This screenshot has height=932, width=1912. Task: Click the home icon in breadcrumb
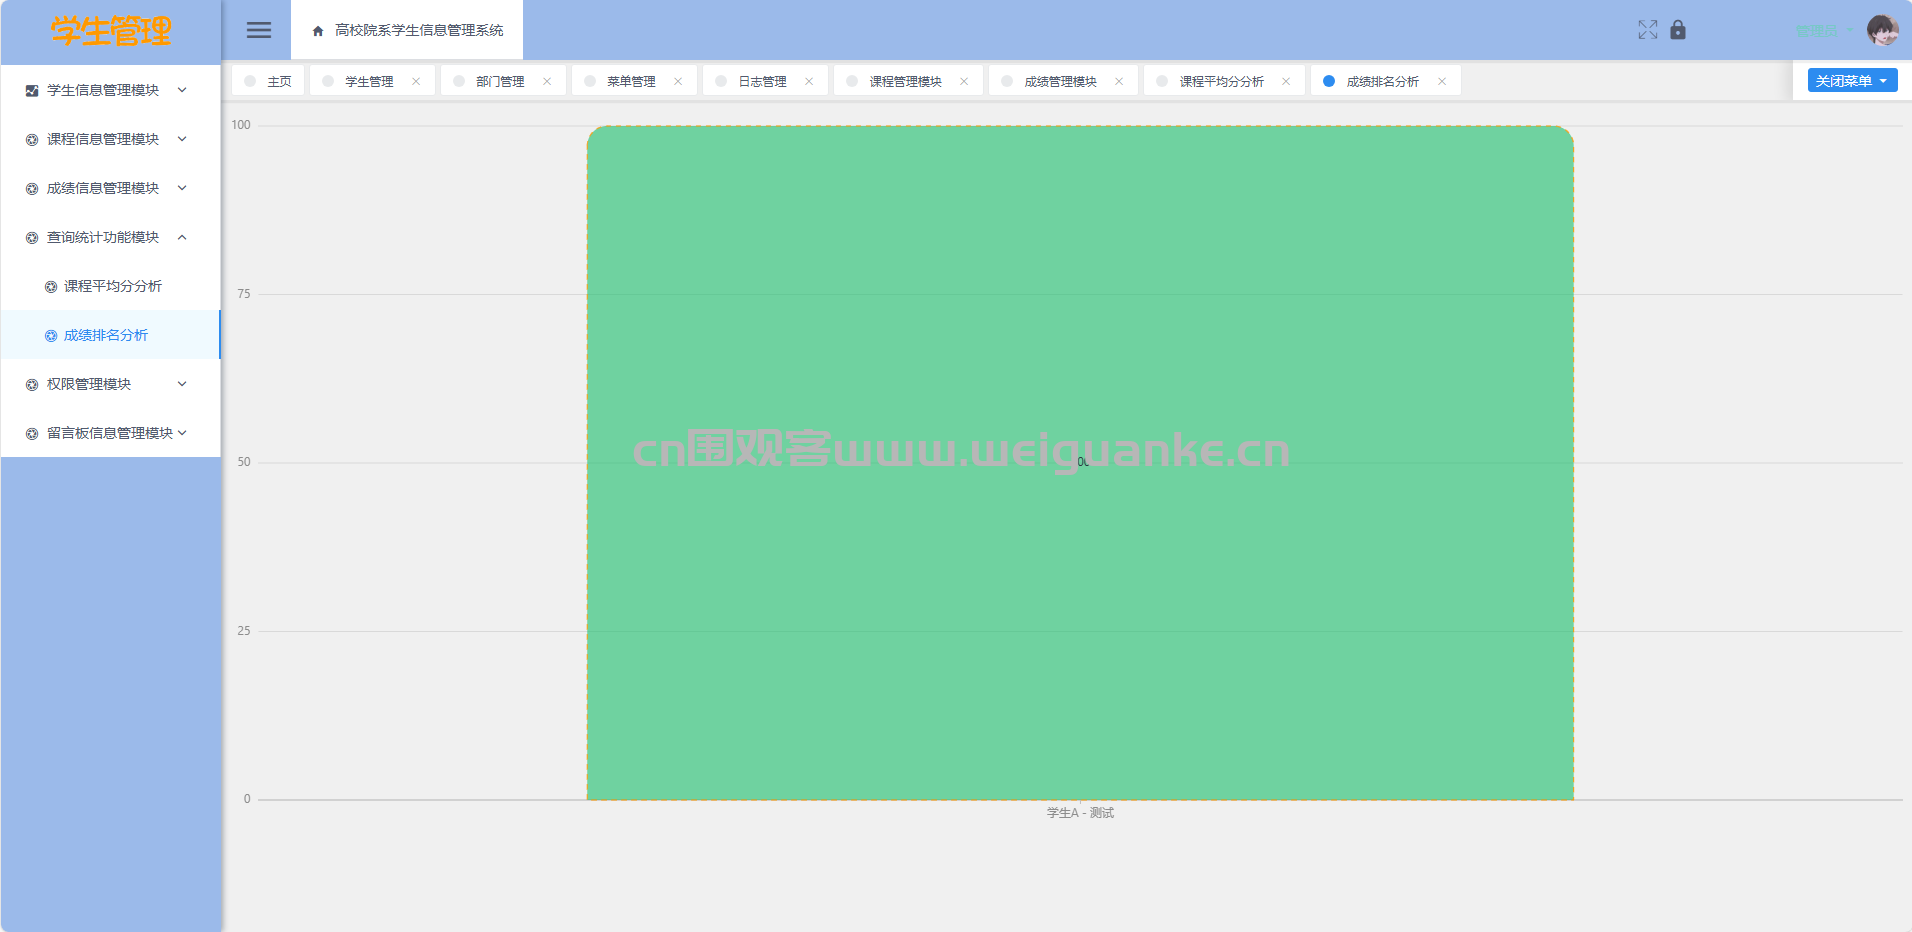coord(318,31)
